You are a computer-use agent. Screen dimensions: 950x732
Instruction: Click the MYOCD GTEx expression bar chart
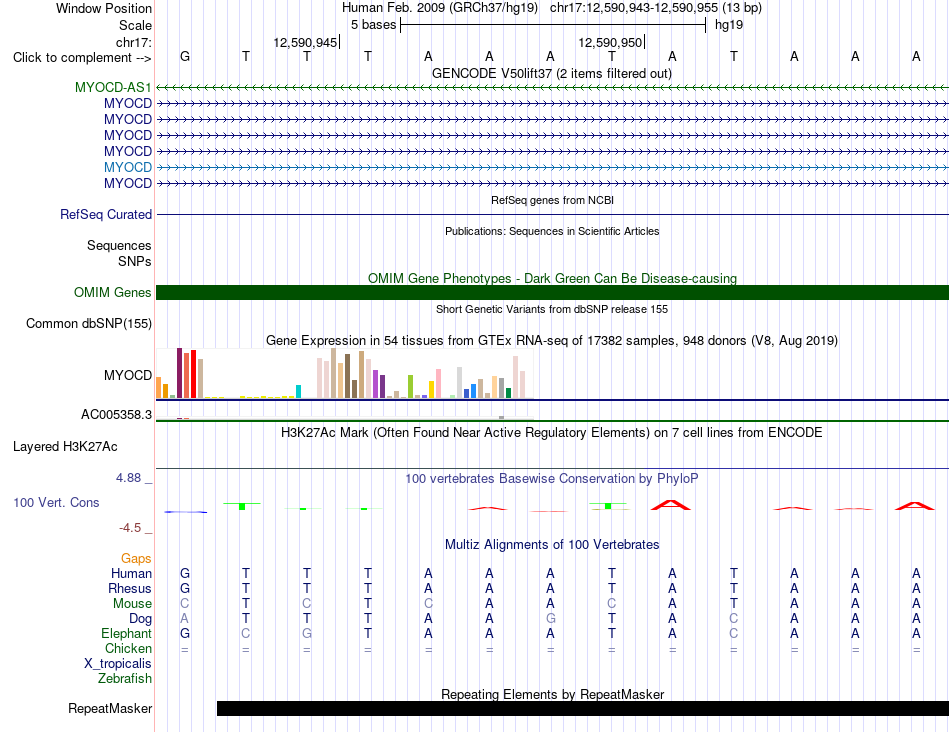click(x=344, y=373)
